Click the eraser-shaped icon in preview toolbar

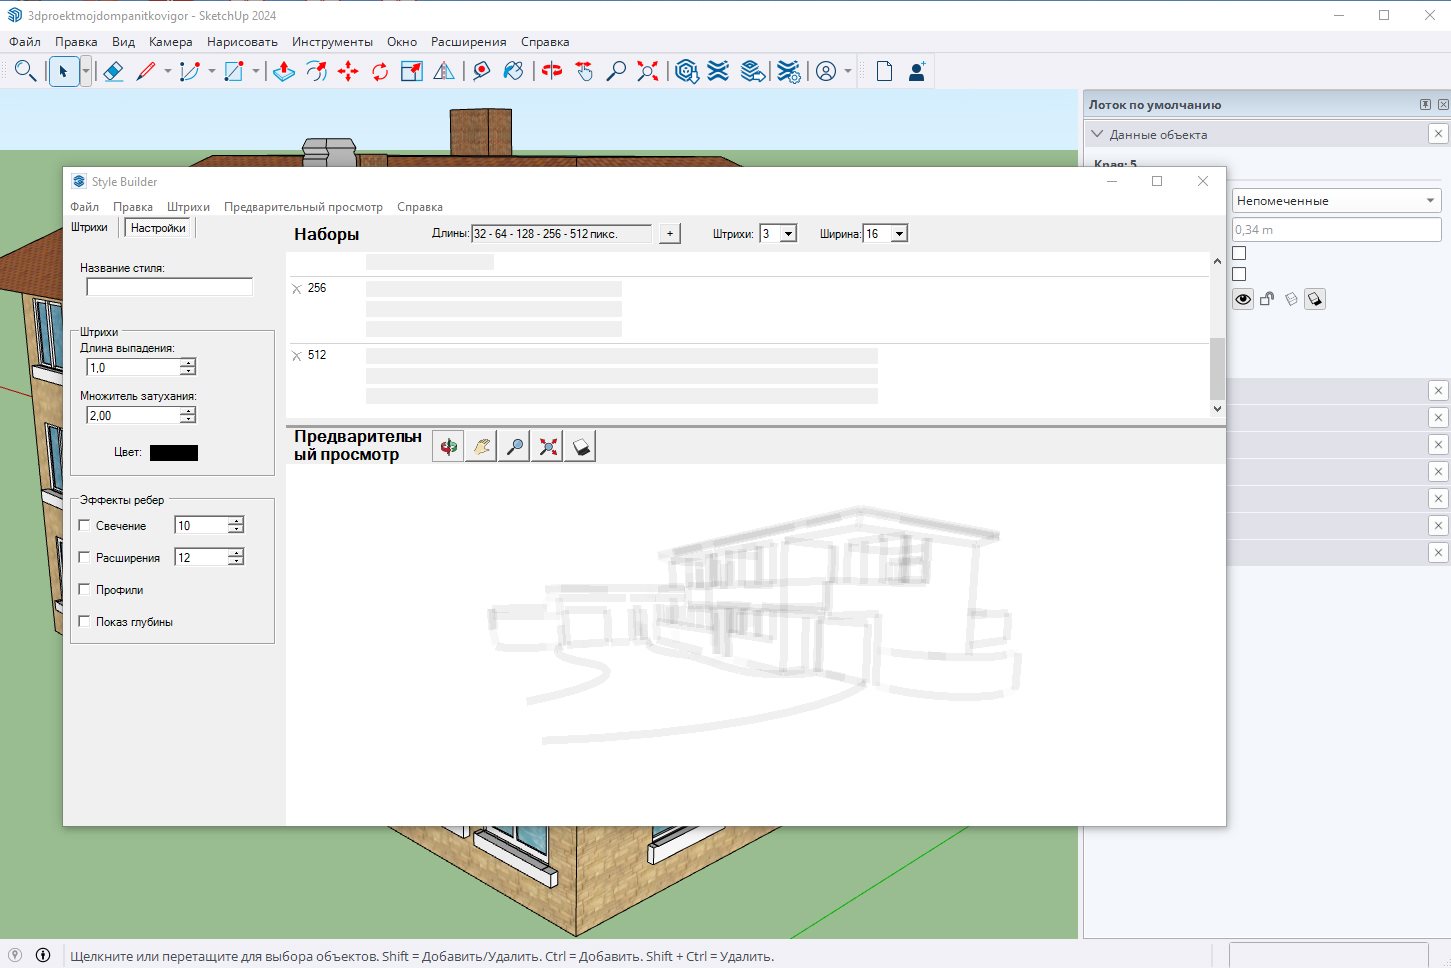pyautogui.click(x=581, y=446)
